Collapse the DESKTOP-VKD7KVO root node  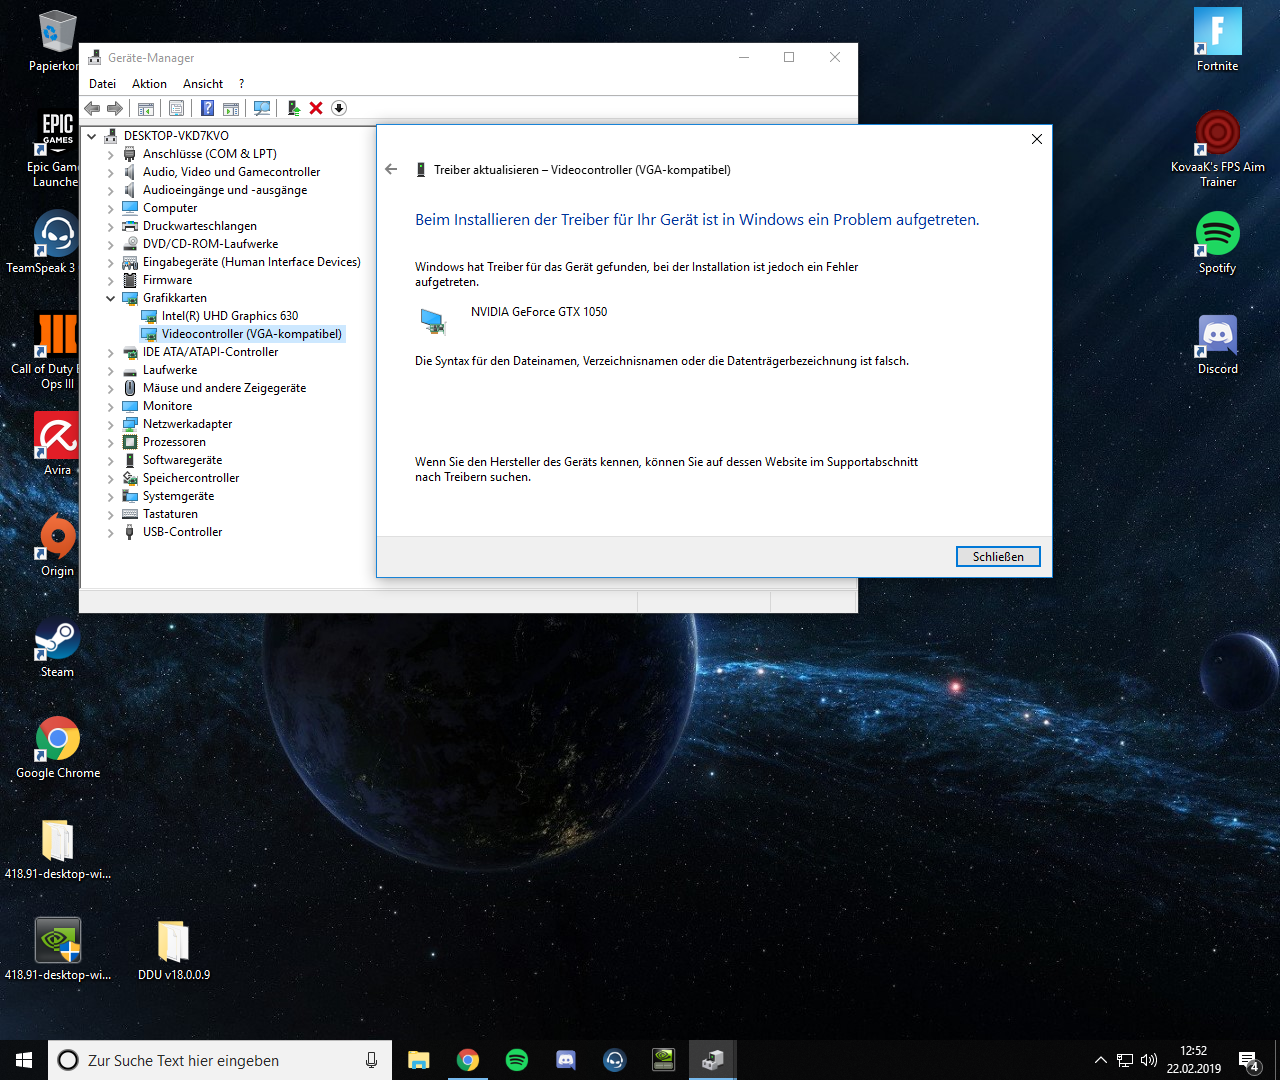coord(92,136)
